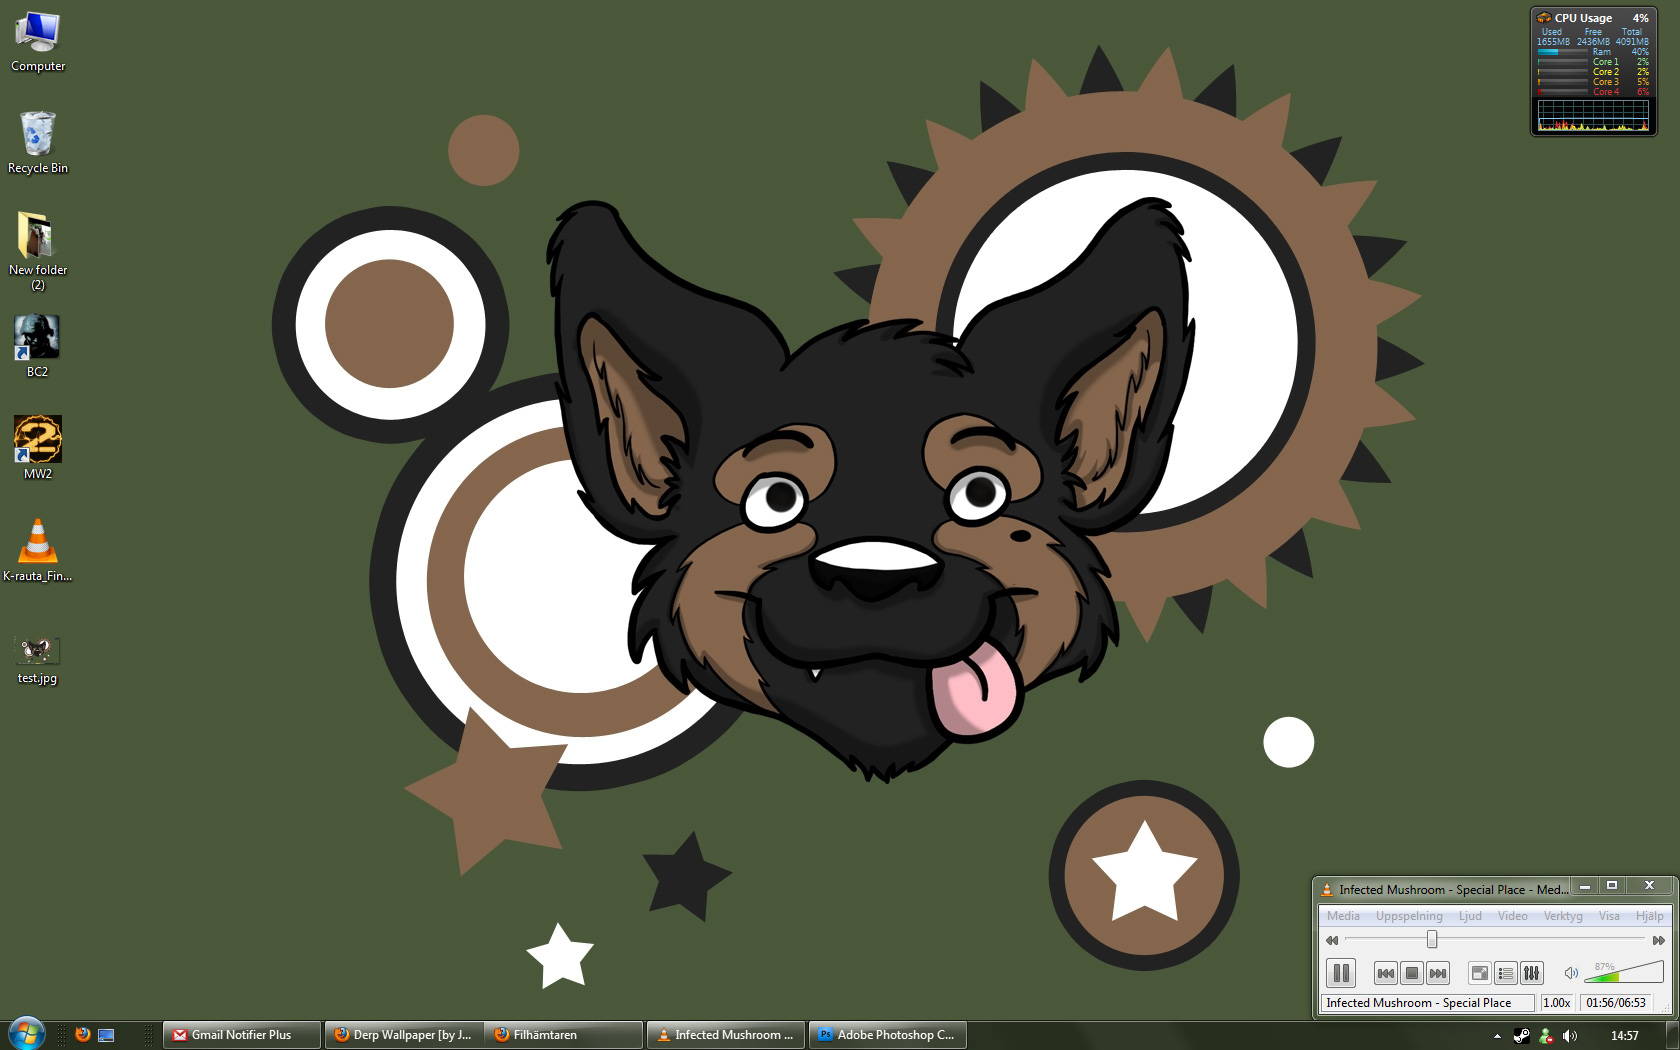Switch to Adobe Photoshop taskbar button
This screenshot has height=1050, width=1680.
[x=888, y=1035]
